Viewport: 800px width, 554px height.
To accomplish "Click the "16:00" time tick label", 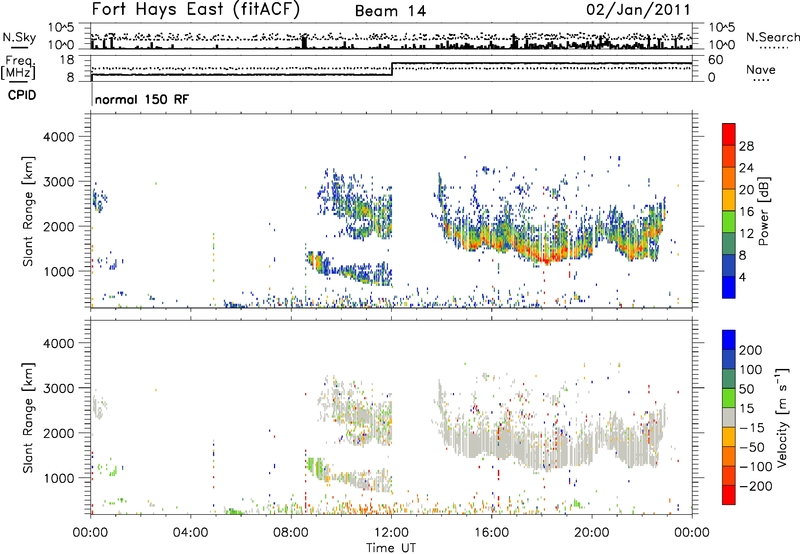I will click(491, 533).
